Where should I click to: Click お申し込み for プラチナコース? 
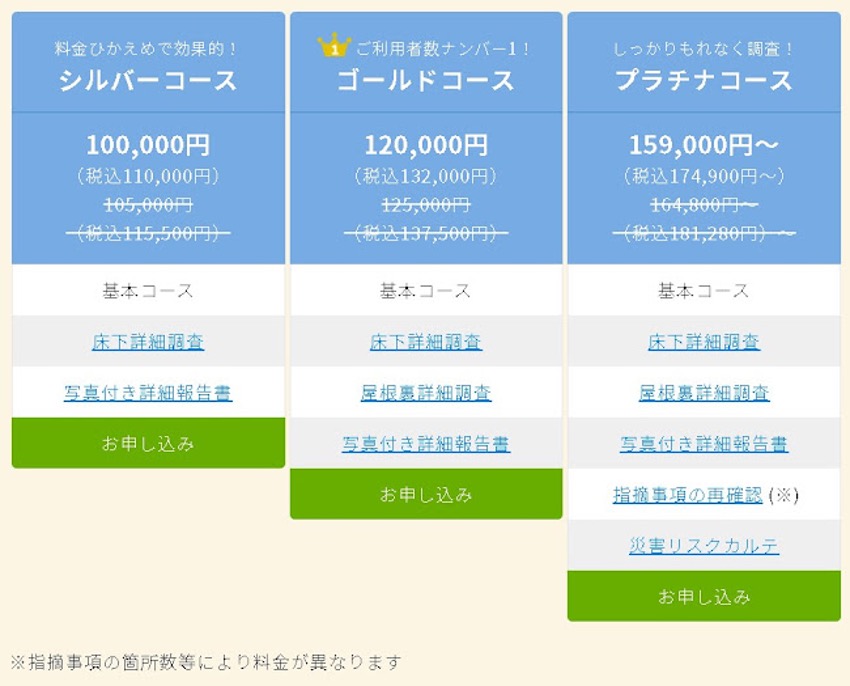[x=703, y=596]
